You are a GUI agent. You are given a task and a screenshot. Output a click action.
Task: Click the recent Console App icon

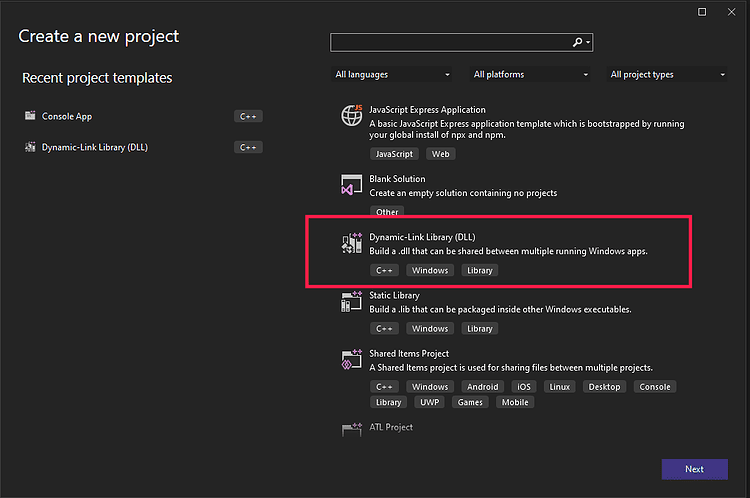point(30,116)
